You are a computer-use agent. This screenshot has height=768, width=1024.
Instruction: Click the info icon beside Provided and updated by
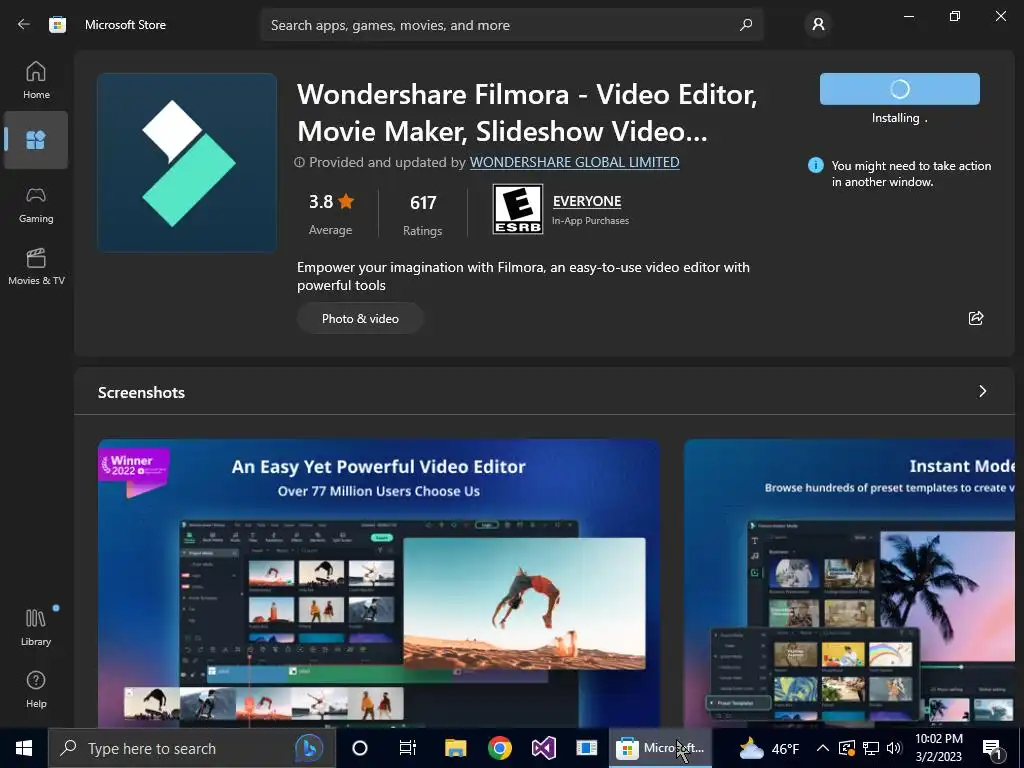299,162
